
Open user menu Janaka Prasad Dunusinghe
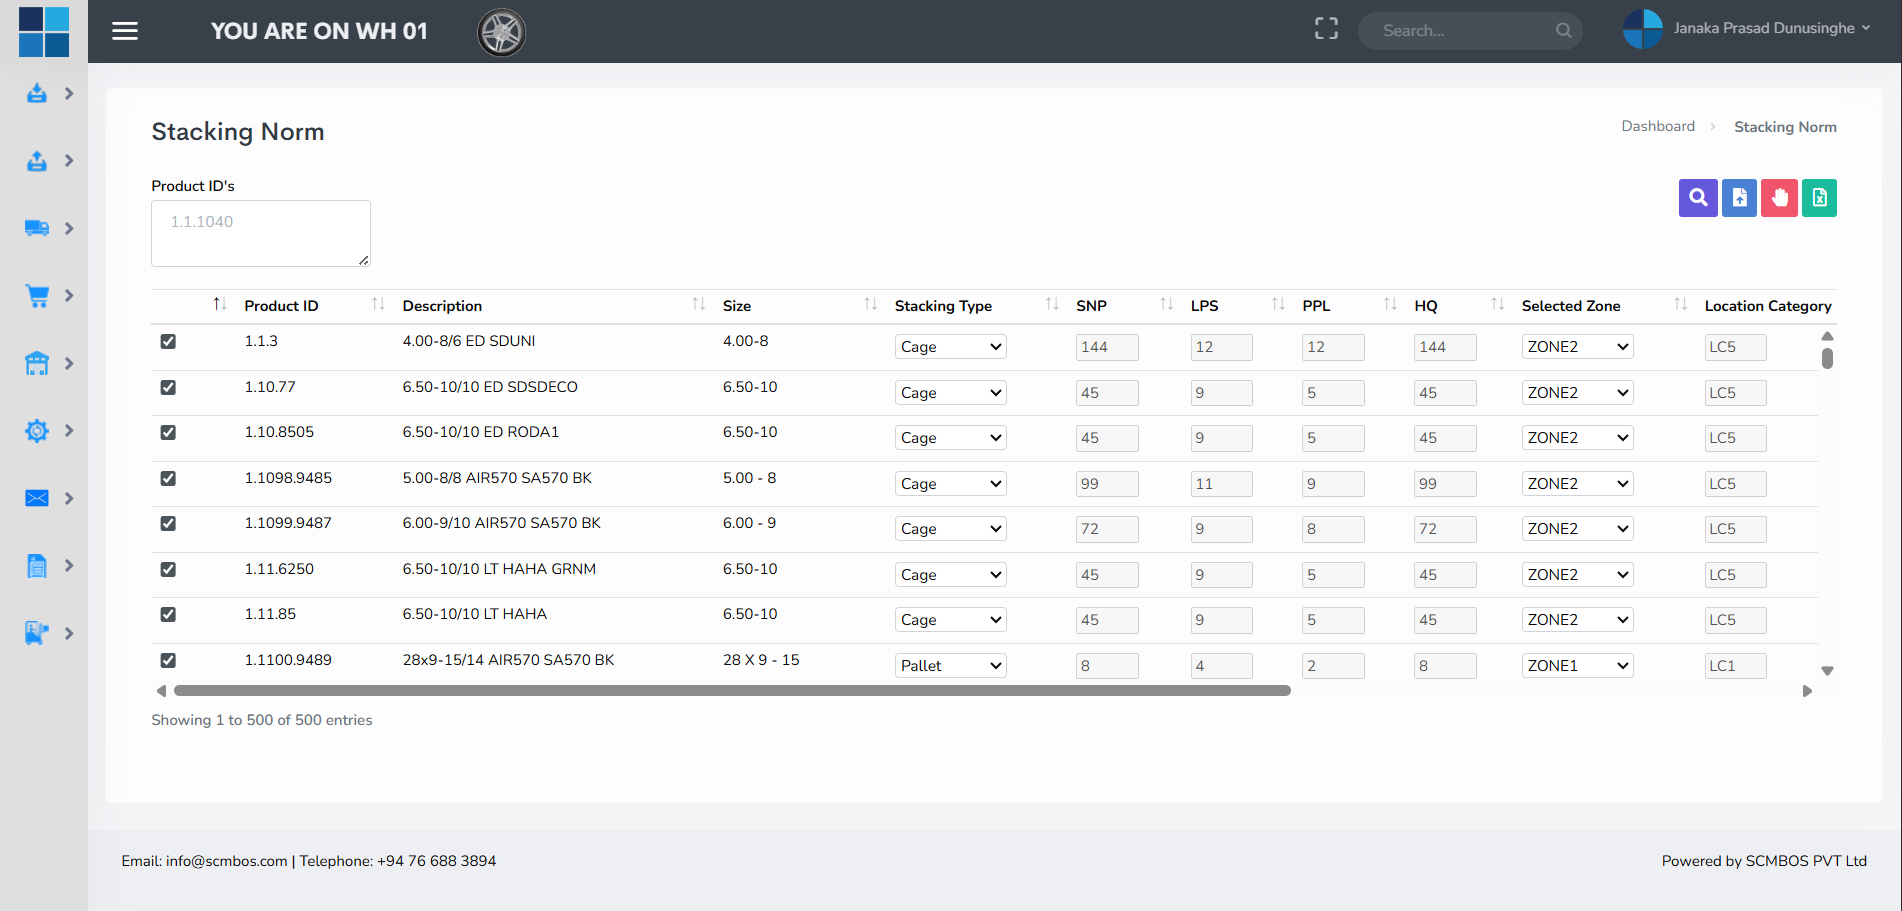[1770, 29]
